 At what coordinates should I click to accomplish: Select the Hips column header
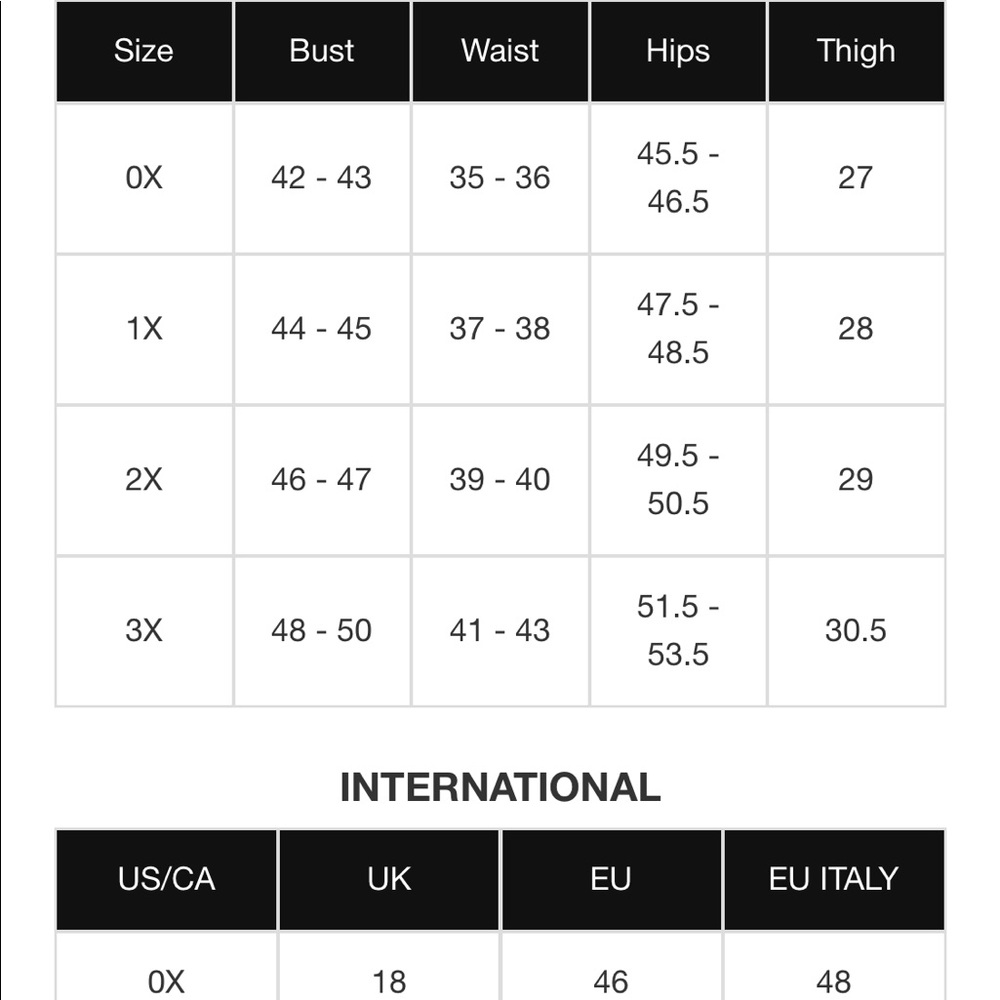[678, 51]
